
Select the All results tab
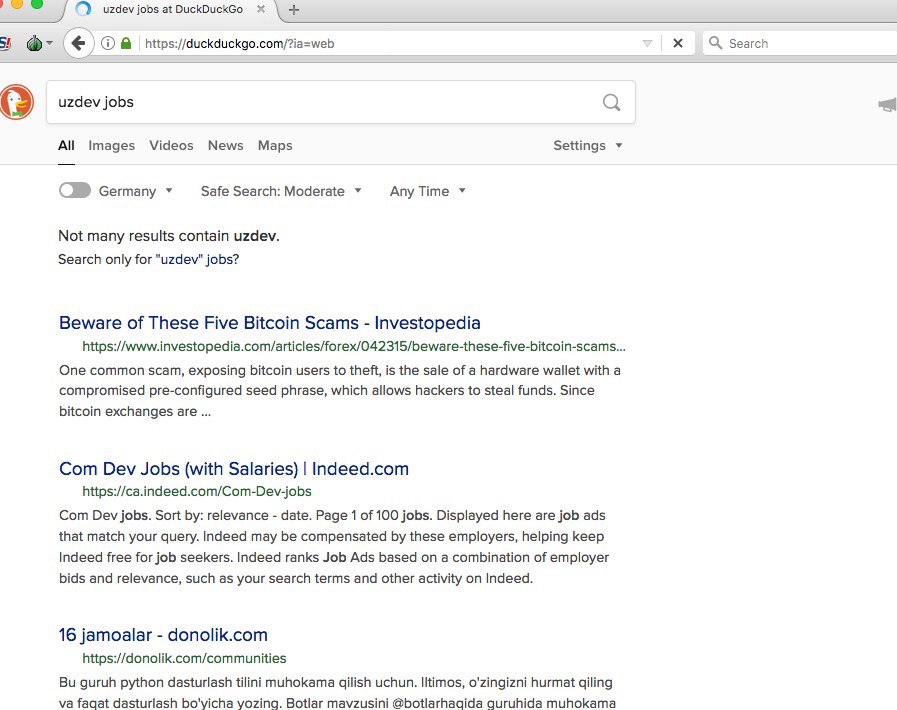click(66, 145)
